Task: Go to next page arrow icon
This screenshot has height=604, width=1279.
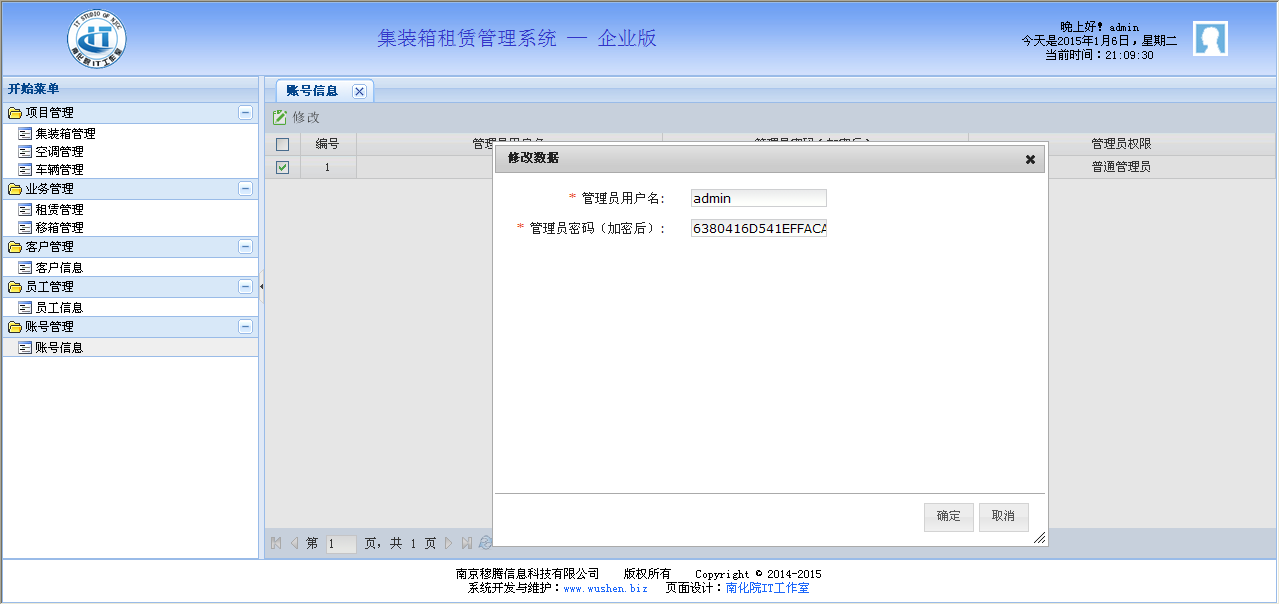Action: tap(449, 543)
